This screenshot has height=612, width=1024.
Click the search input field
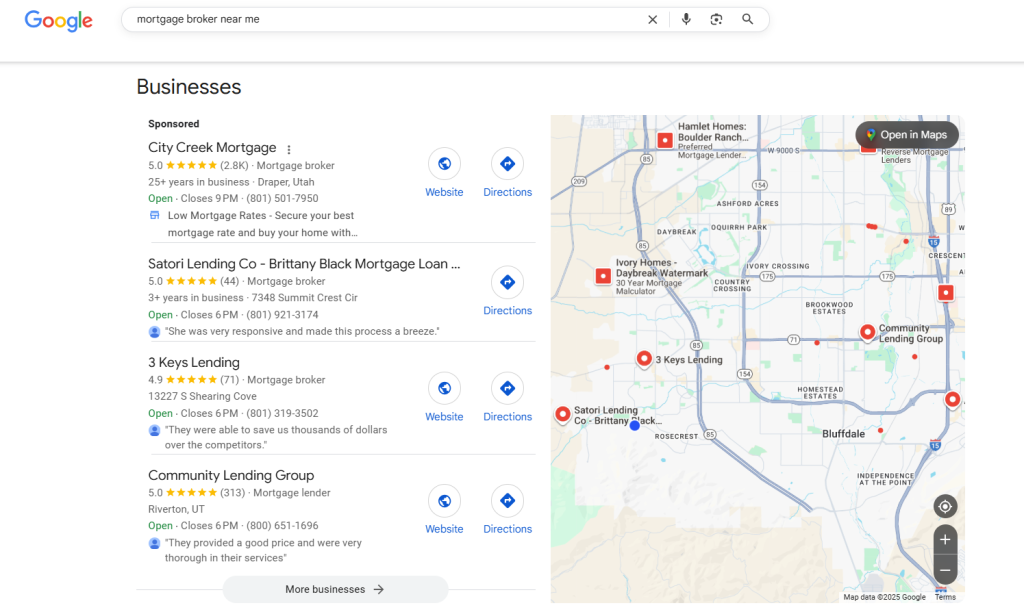tap(385, 20)
